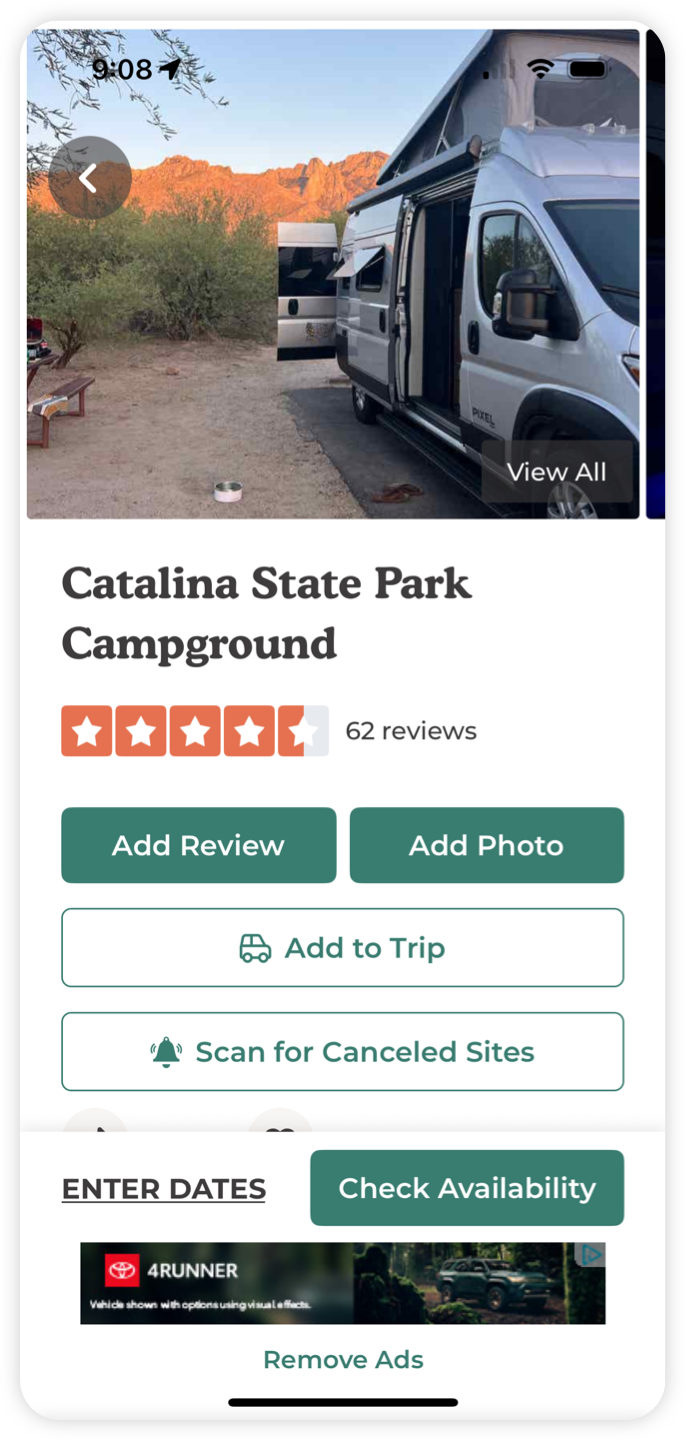This screenshot has width=686, height=1440.
Task: Tap Add Review
Action: click(x=197, y=845)
